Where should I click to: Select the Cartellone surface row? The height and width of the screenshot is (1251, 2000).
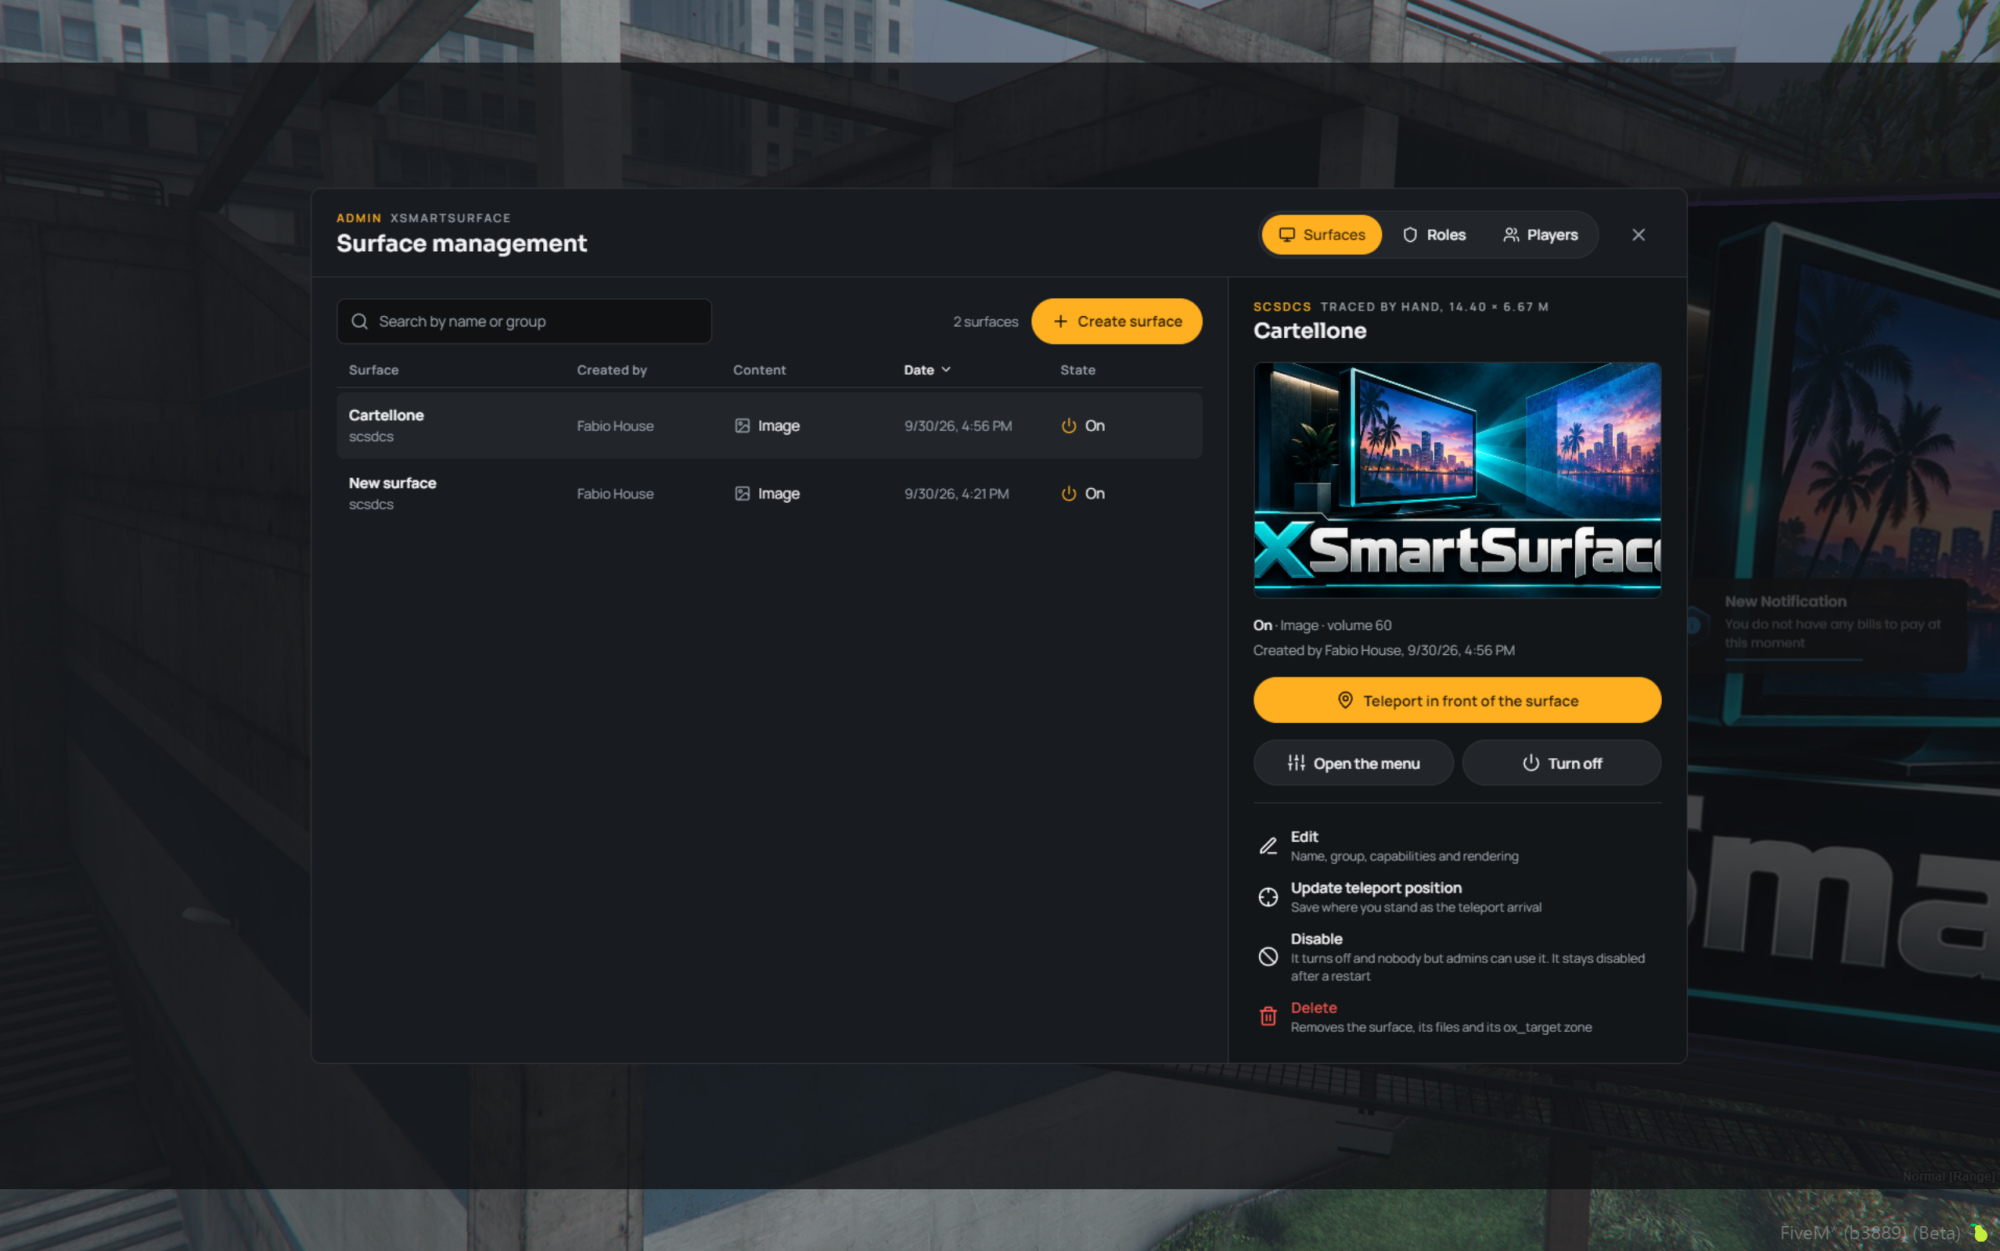pos(769,425)
